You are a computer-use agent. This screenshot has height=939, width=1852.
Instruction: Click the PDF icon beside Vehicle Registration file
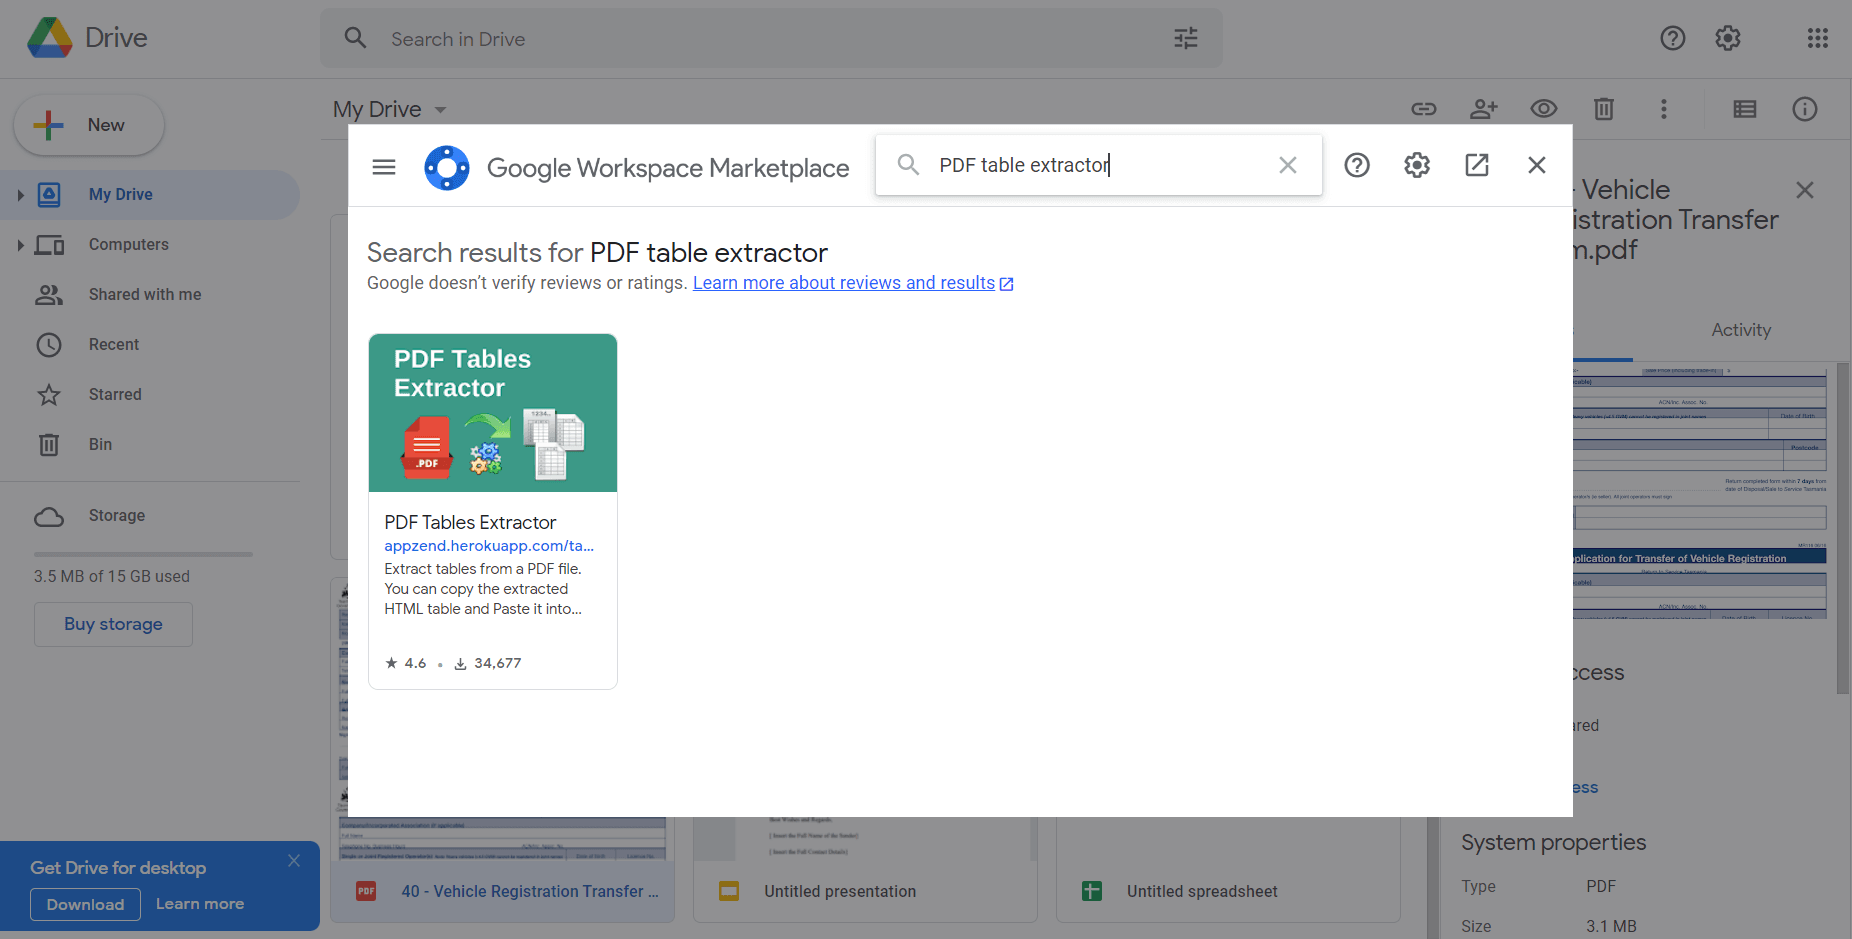(366, 891)
